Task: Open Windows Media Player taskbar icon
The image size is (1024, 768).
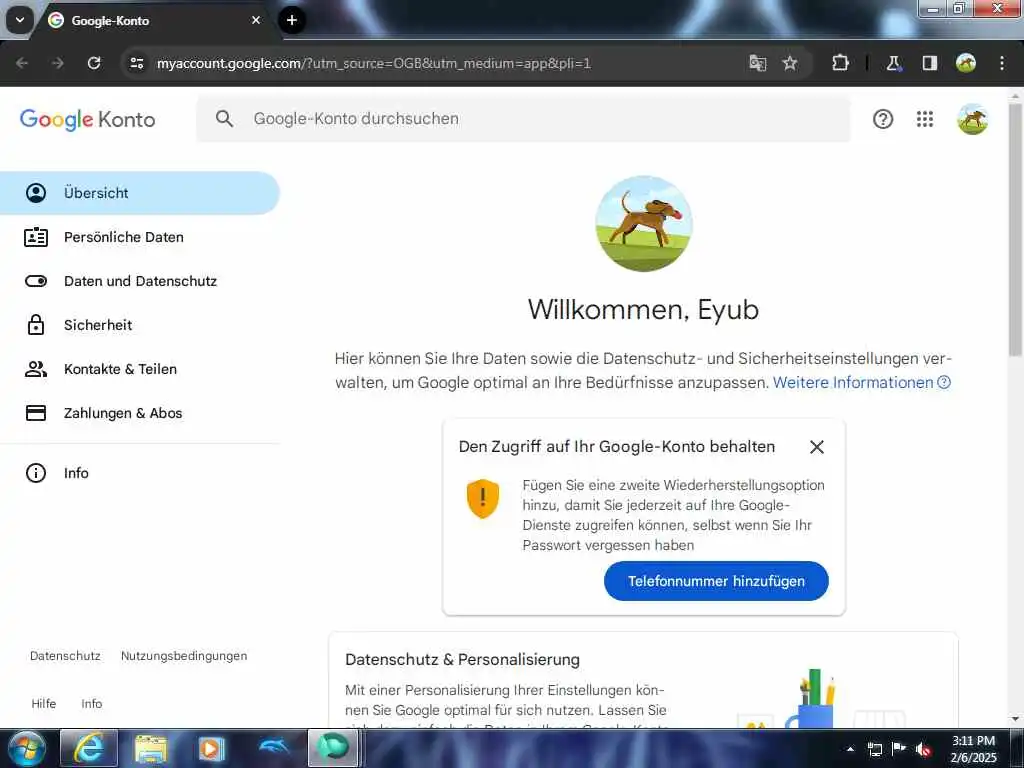Action: click(211, 748)
